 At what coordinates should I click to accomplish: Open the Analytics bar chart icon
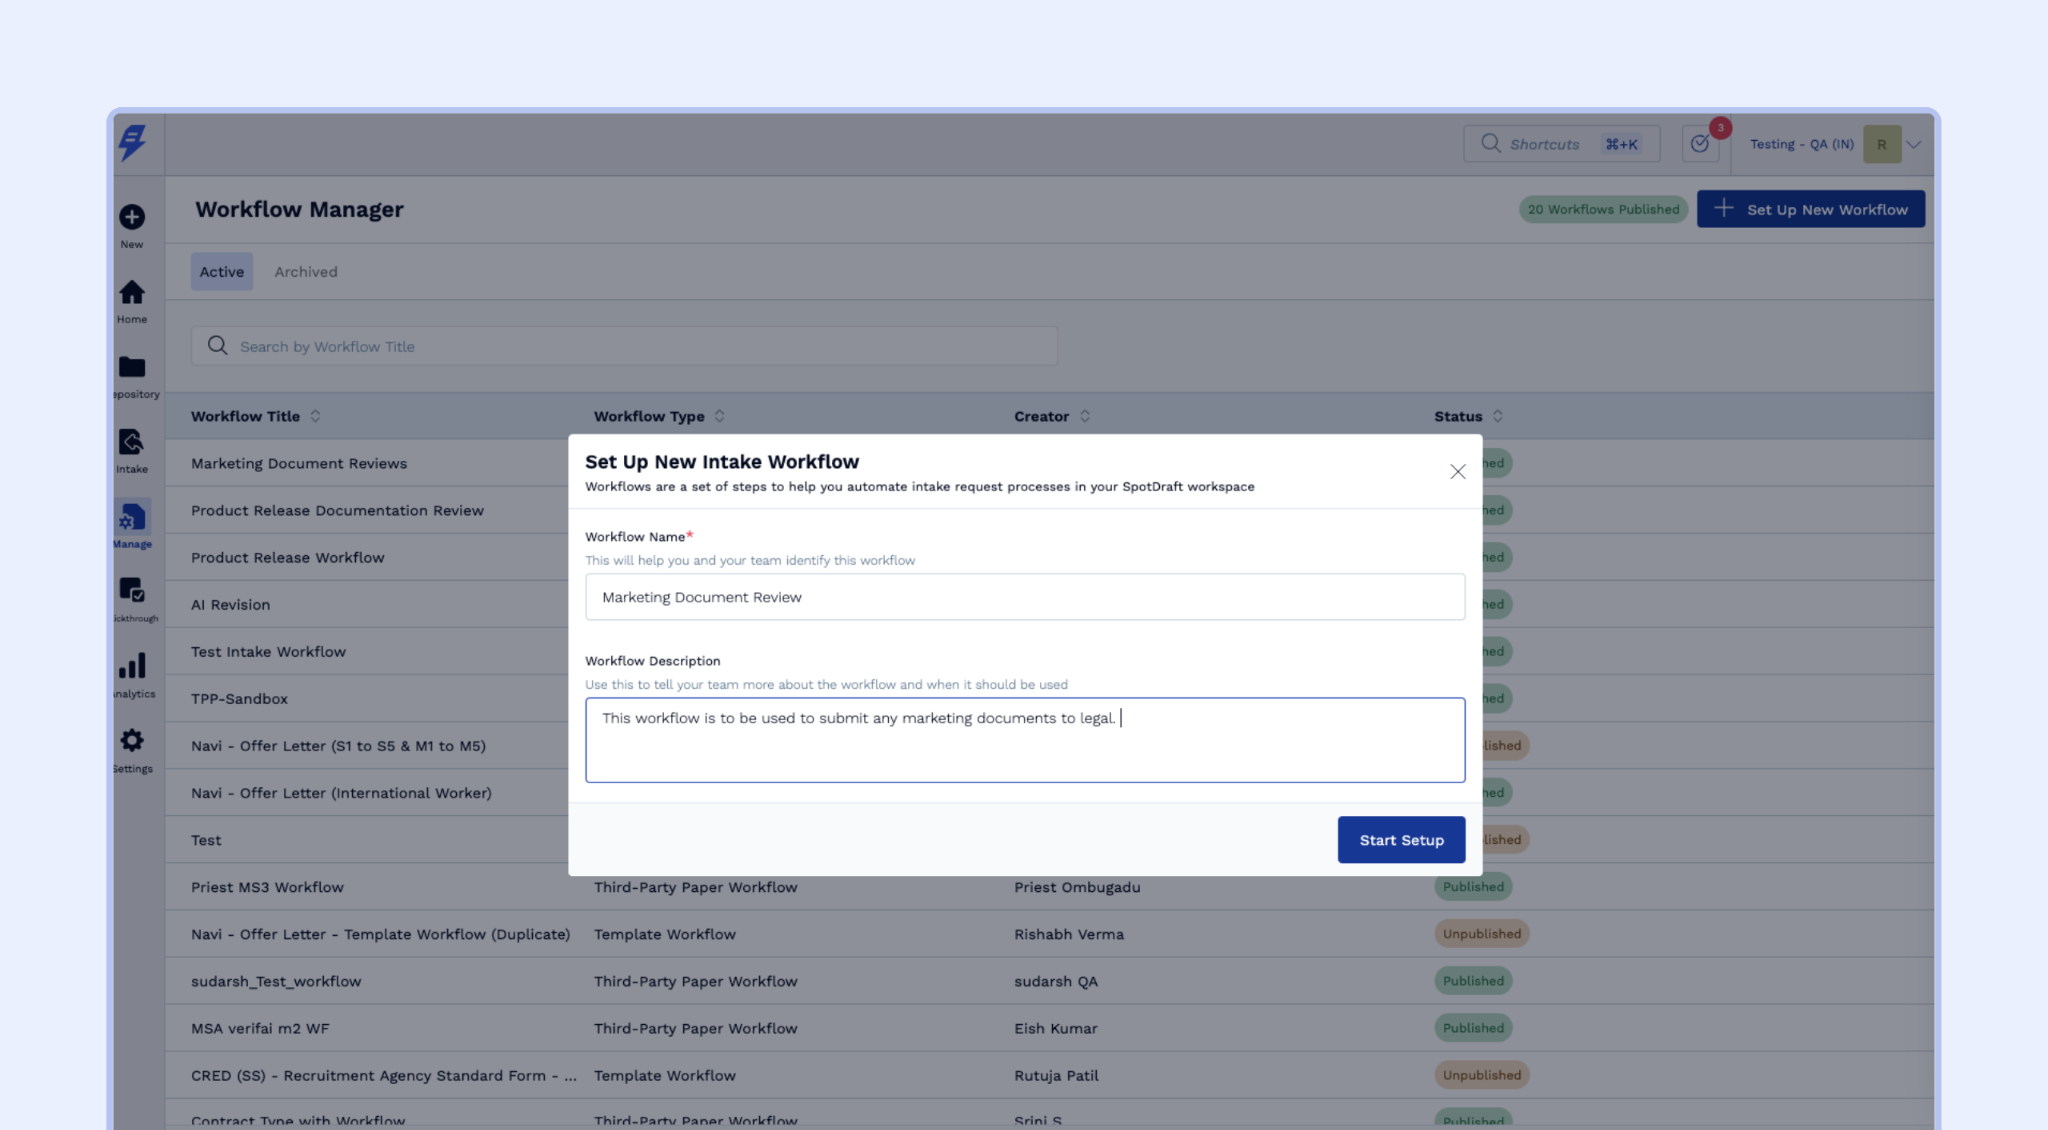click(x=132, y=666)
